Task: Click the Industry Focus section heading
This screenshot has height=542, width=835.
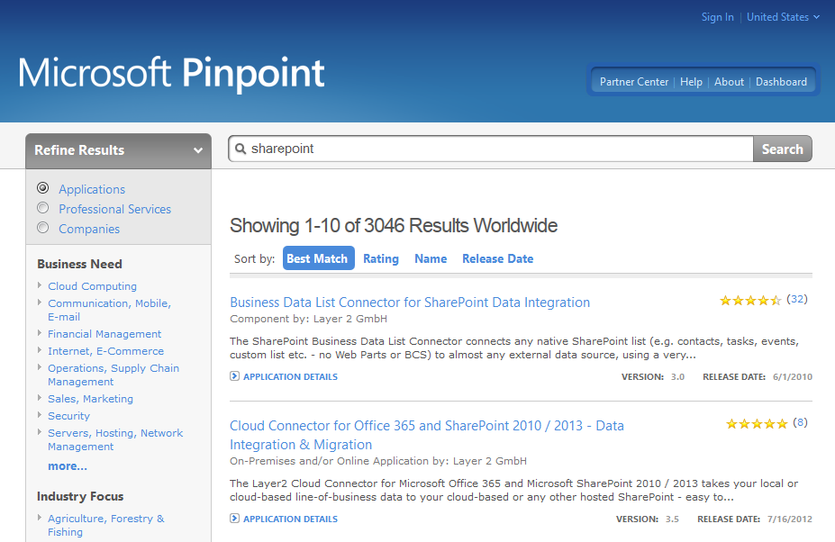Action: coord(80,496)
